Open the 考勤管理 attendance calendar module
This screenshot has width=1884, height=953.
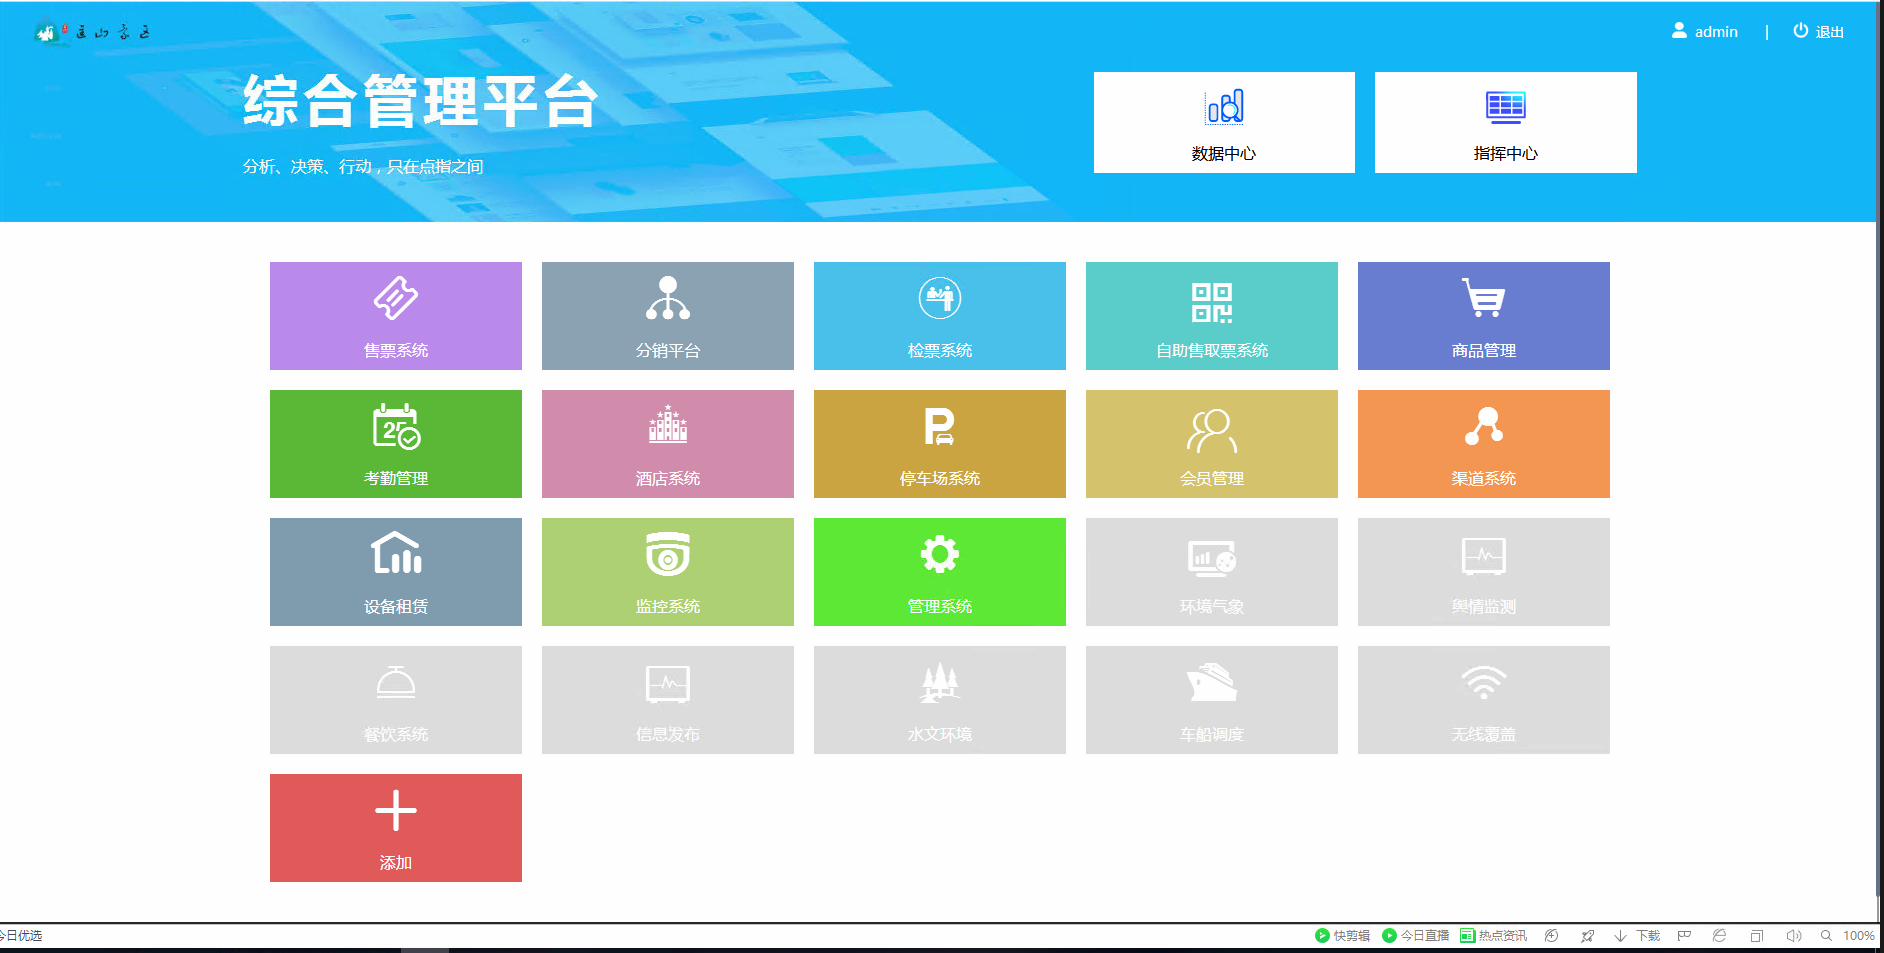pos(394,444)
